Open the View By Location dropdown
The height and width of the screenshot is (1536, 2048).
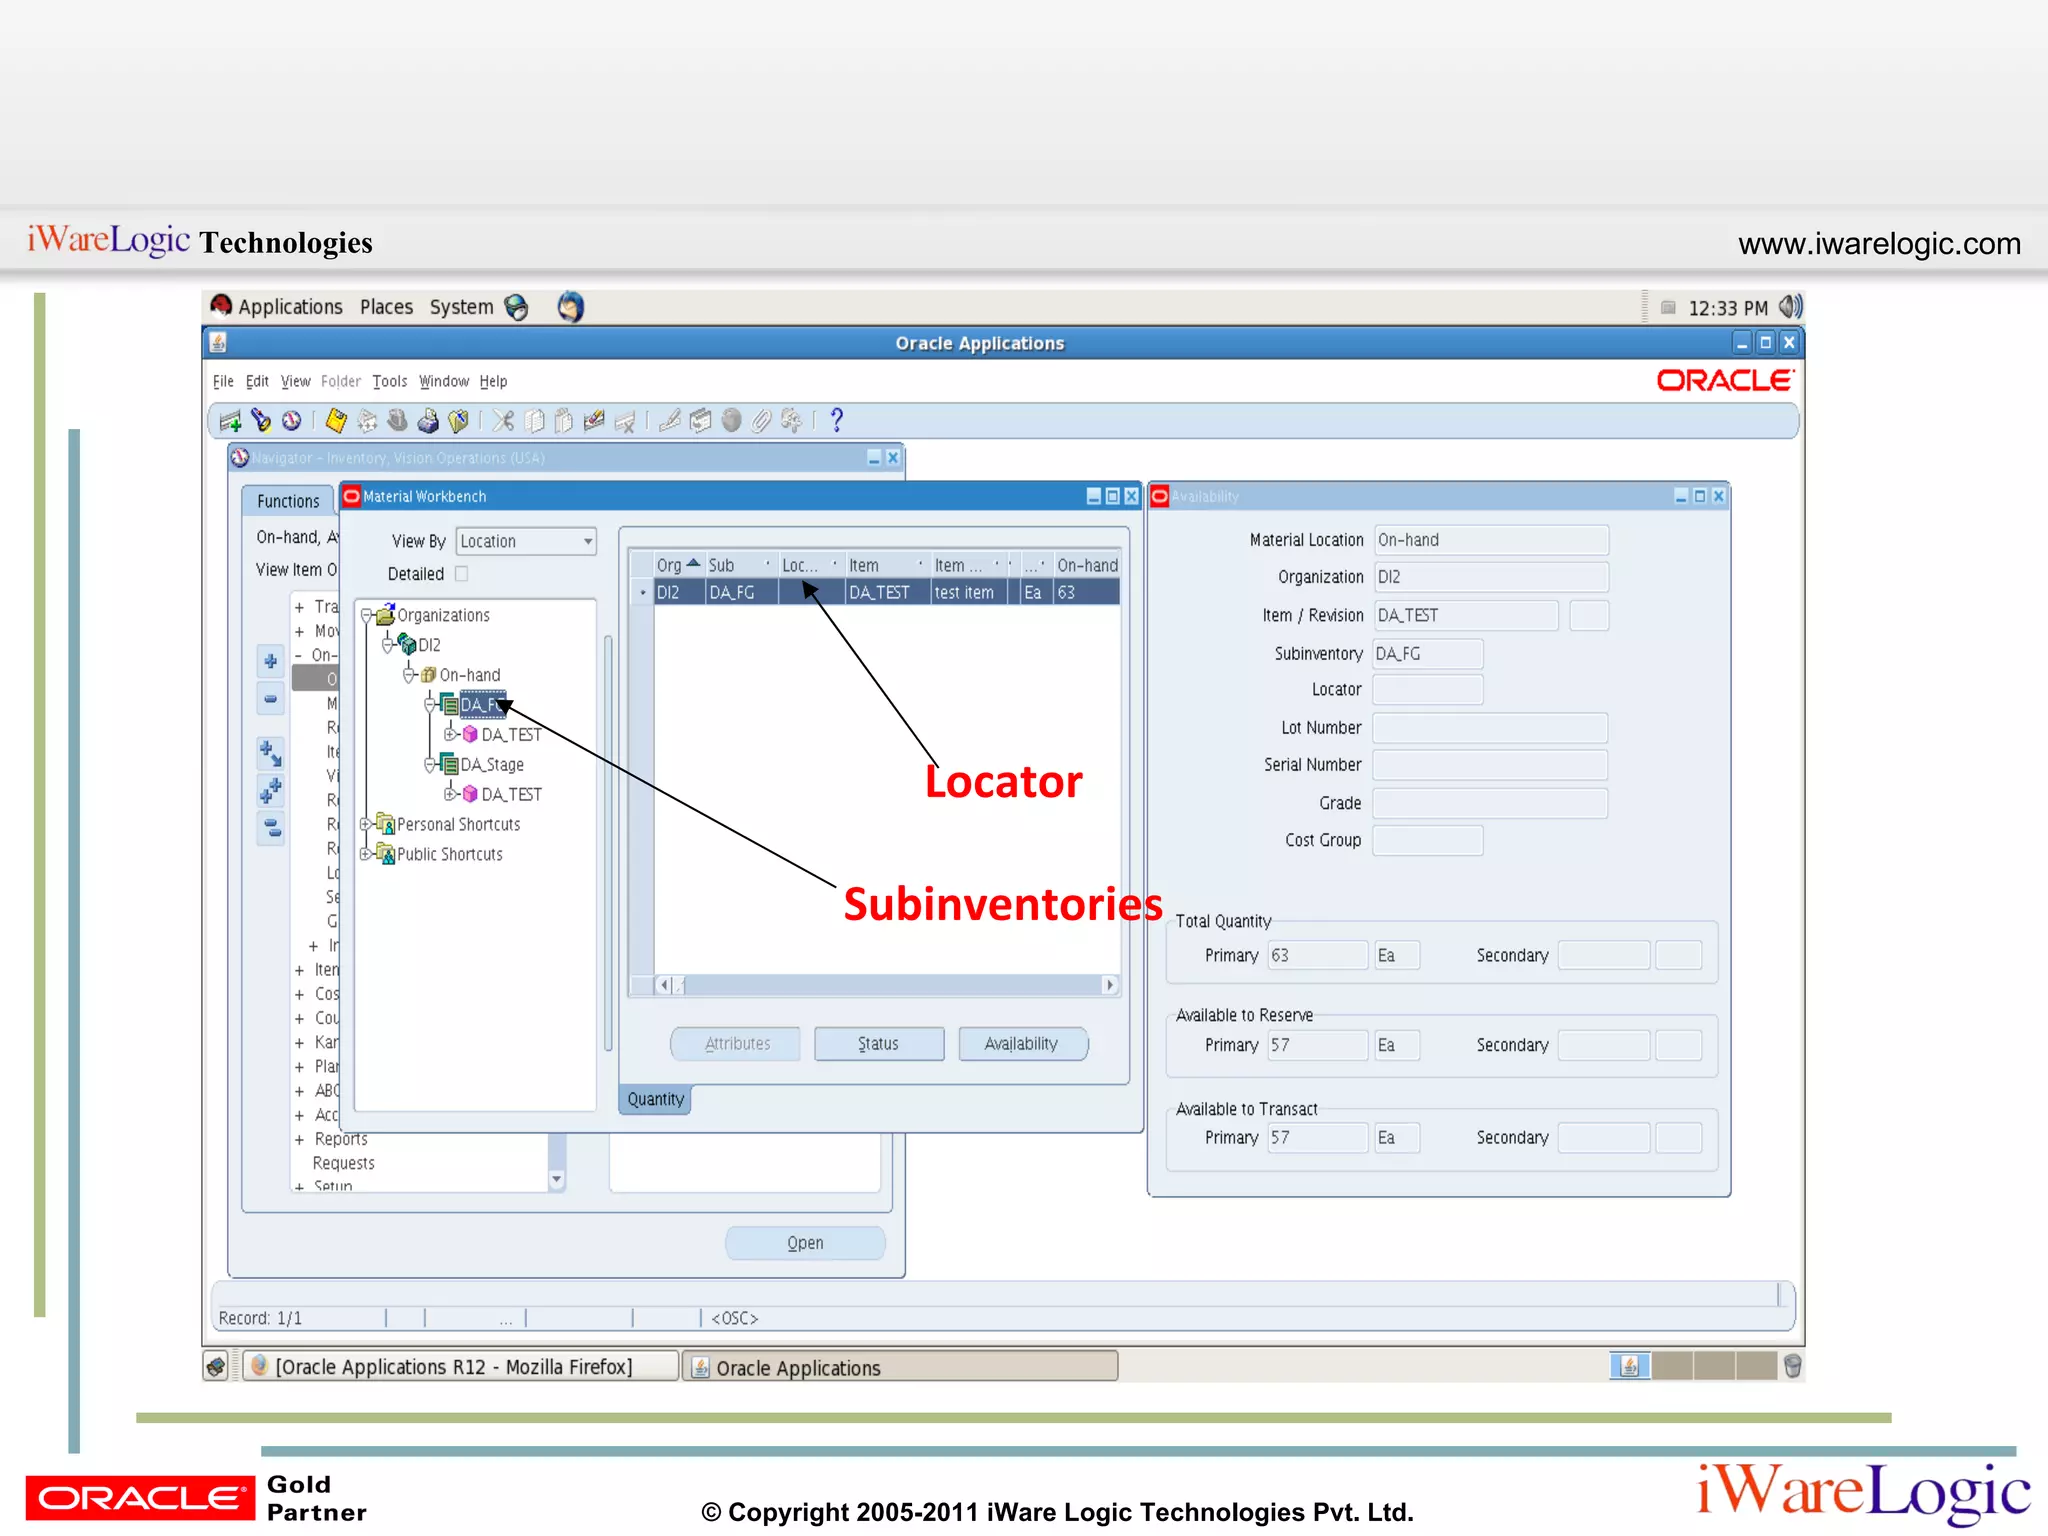click(x=526, y=541)
